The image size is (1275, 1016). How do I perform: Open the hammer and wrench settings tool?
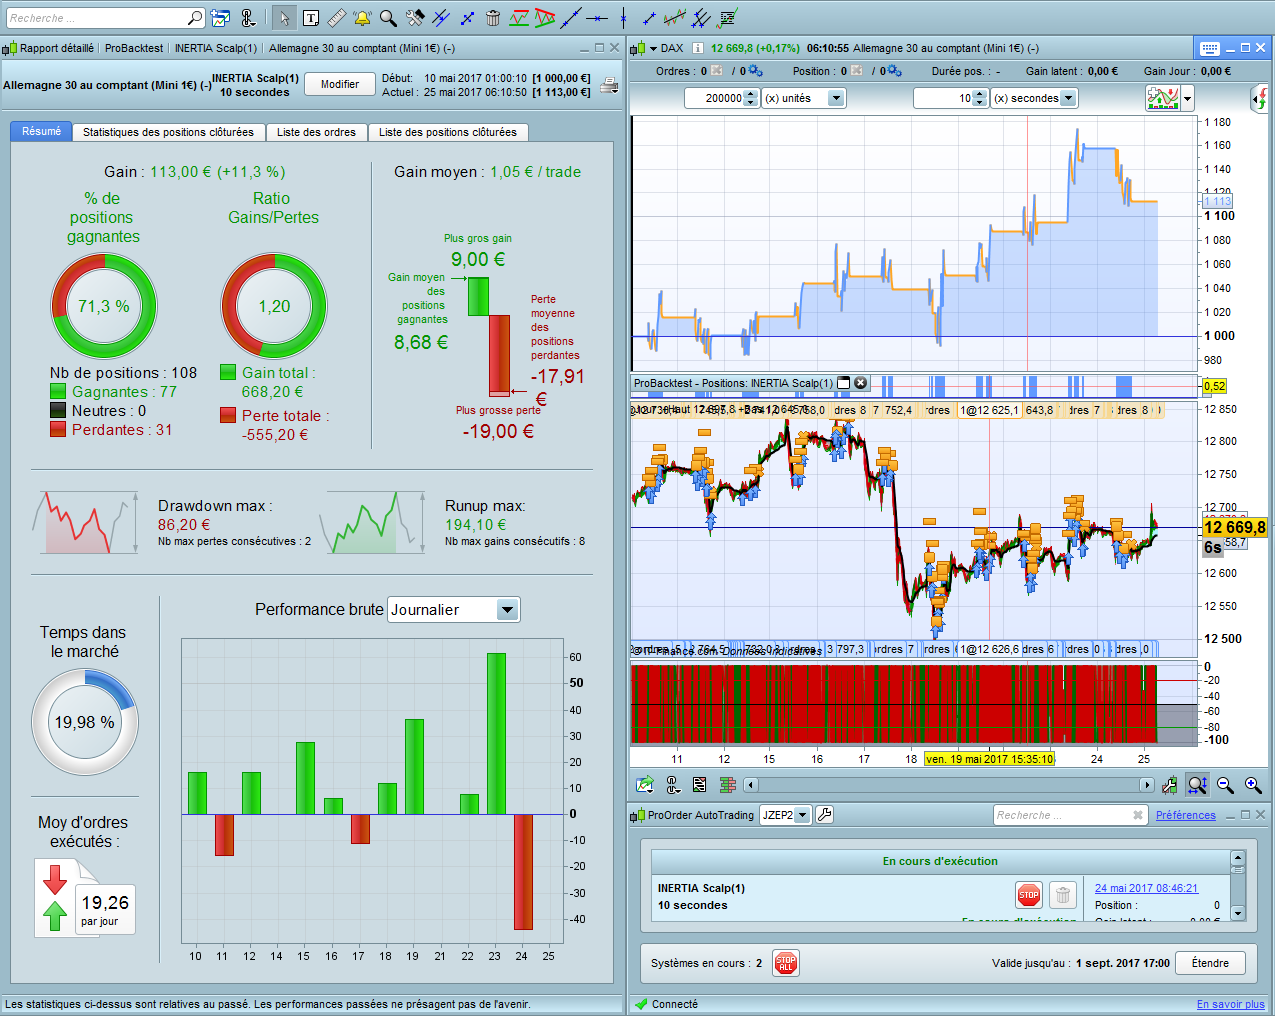click(415, 18)
